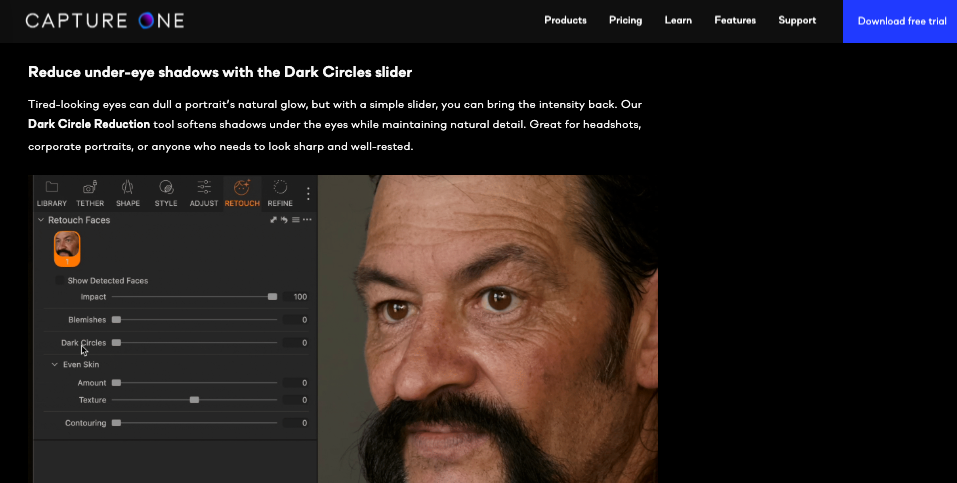The height and width of the screenshot is (483, 957).
Task: Click the Impact slider handle at 100
Action: coord(272,297)
